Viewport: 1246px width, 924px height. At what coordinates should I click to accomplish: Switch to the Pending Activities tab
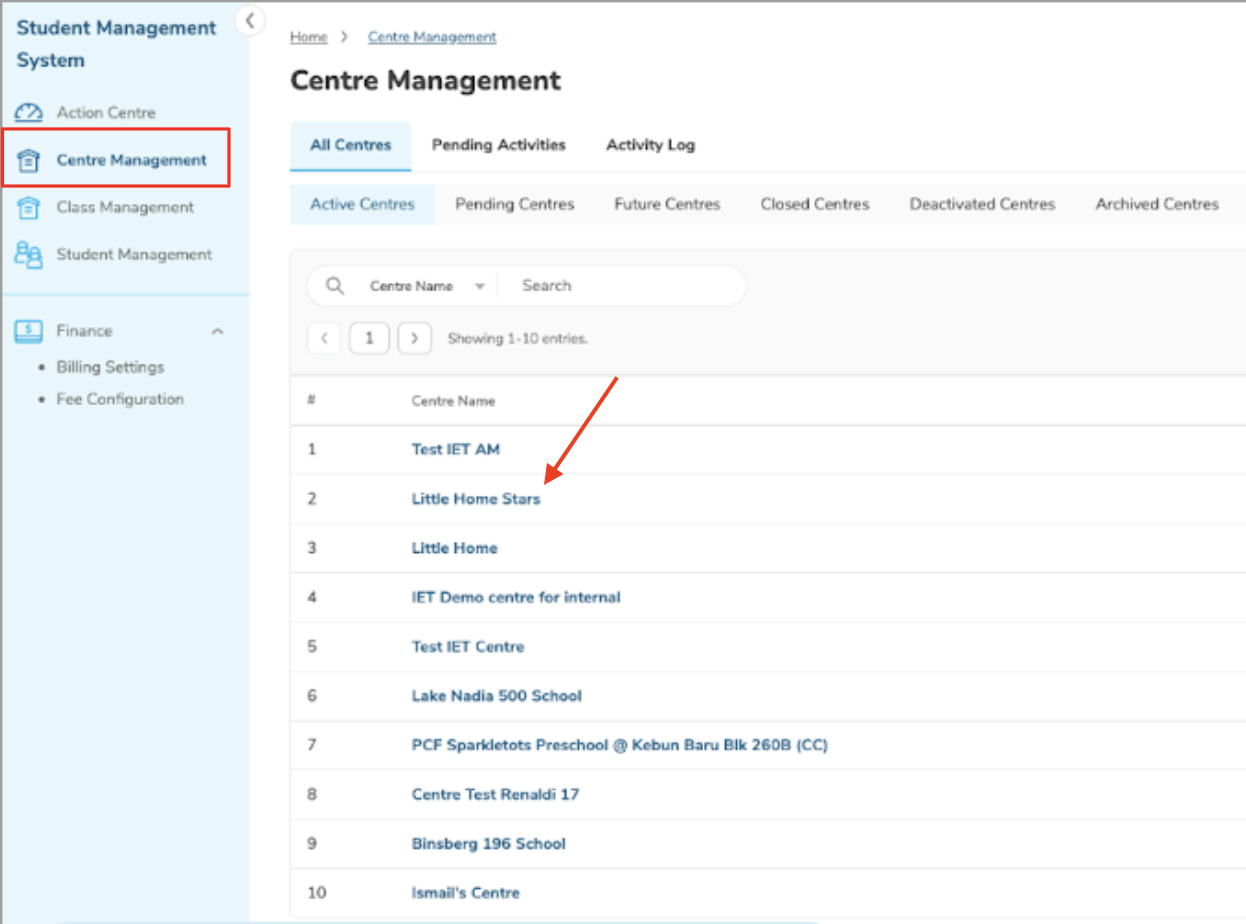tap(498, 145)
